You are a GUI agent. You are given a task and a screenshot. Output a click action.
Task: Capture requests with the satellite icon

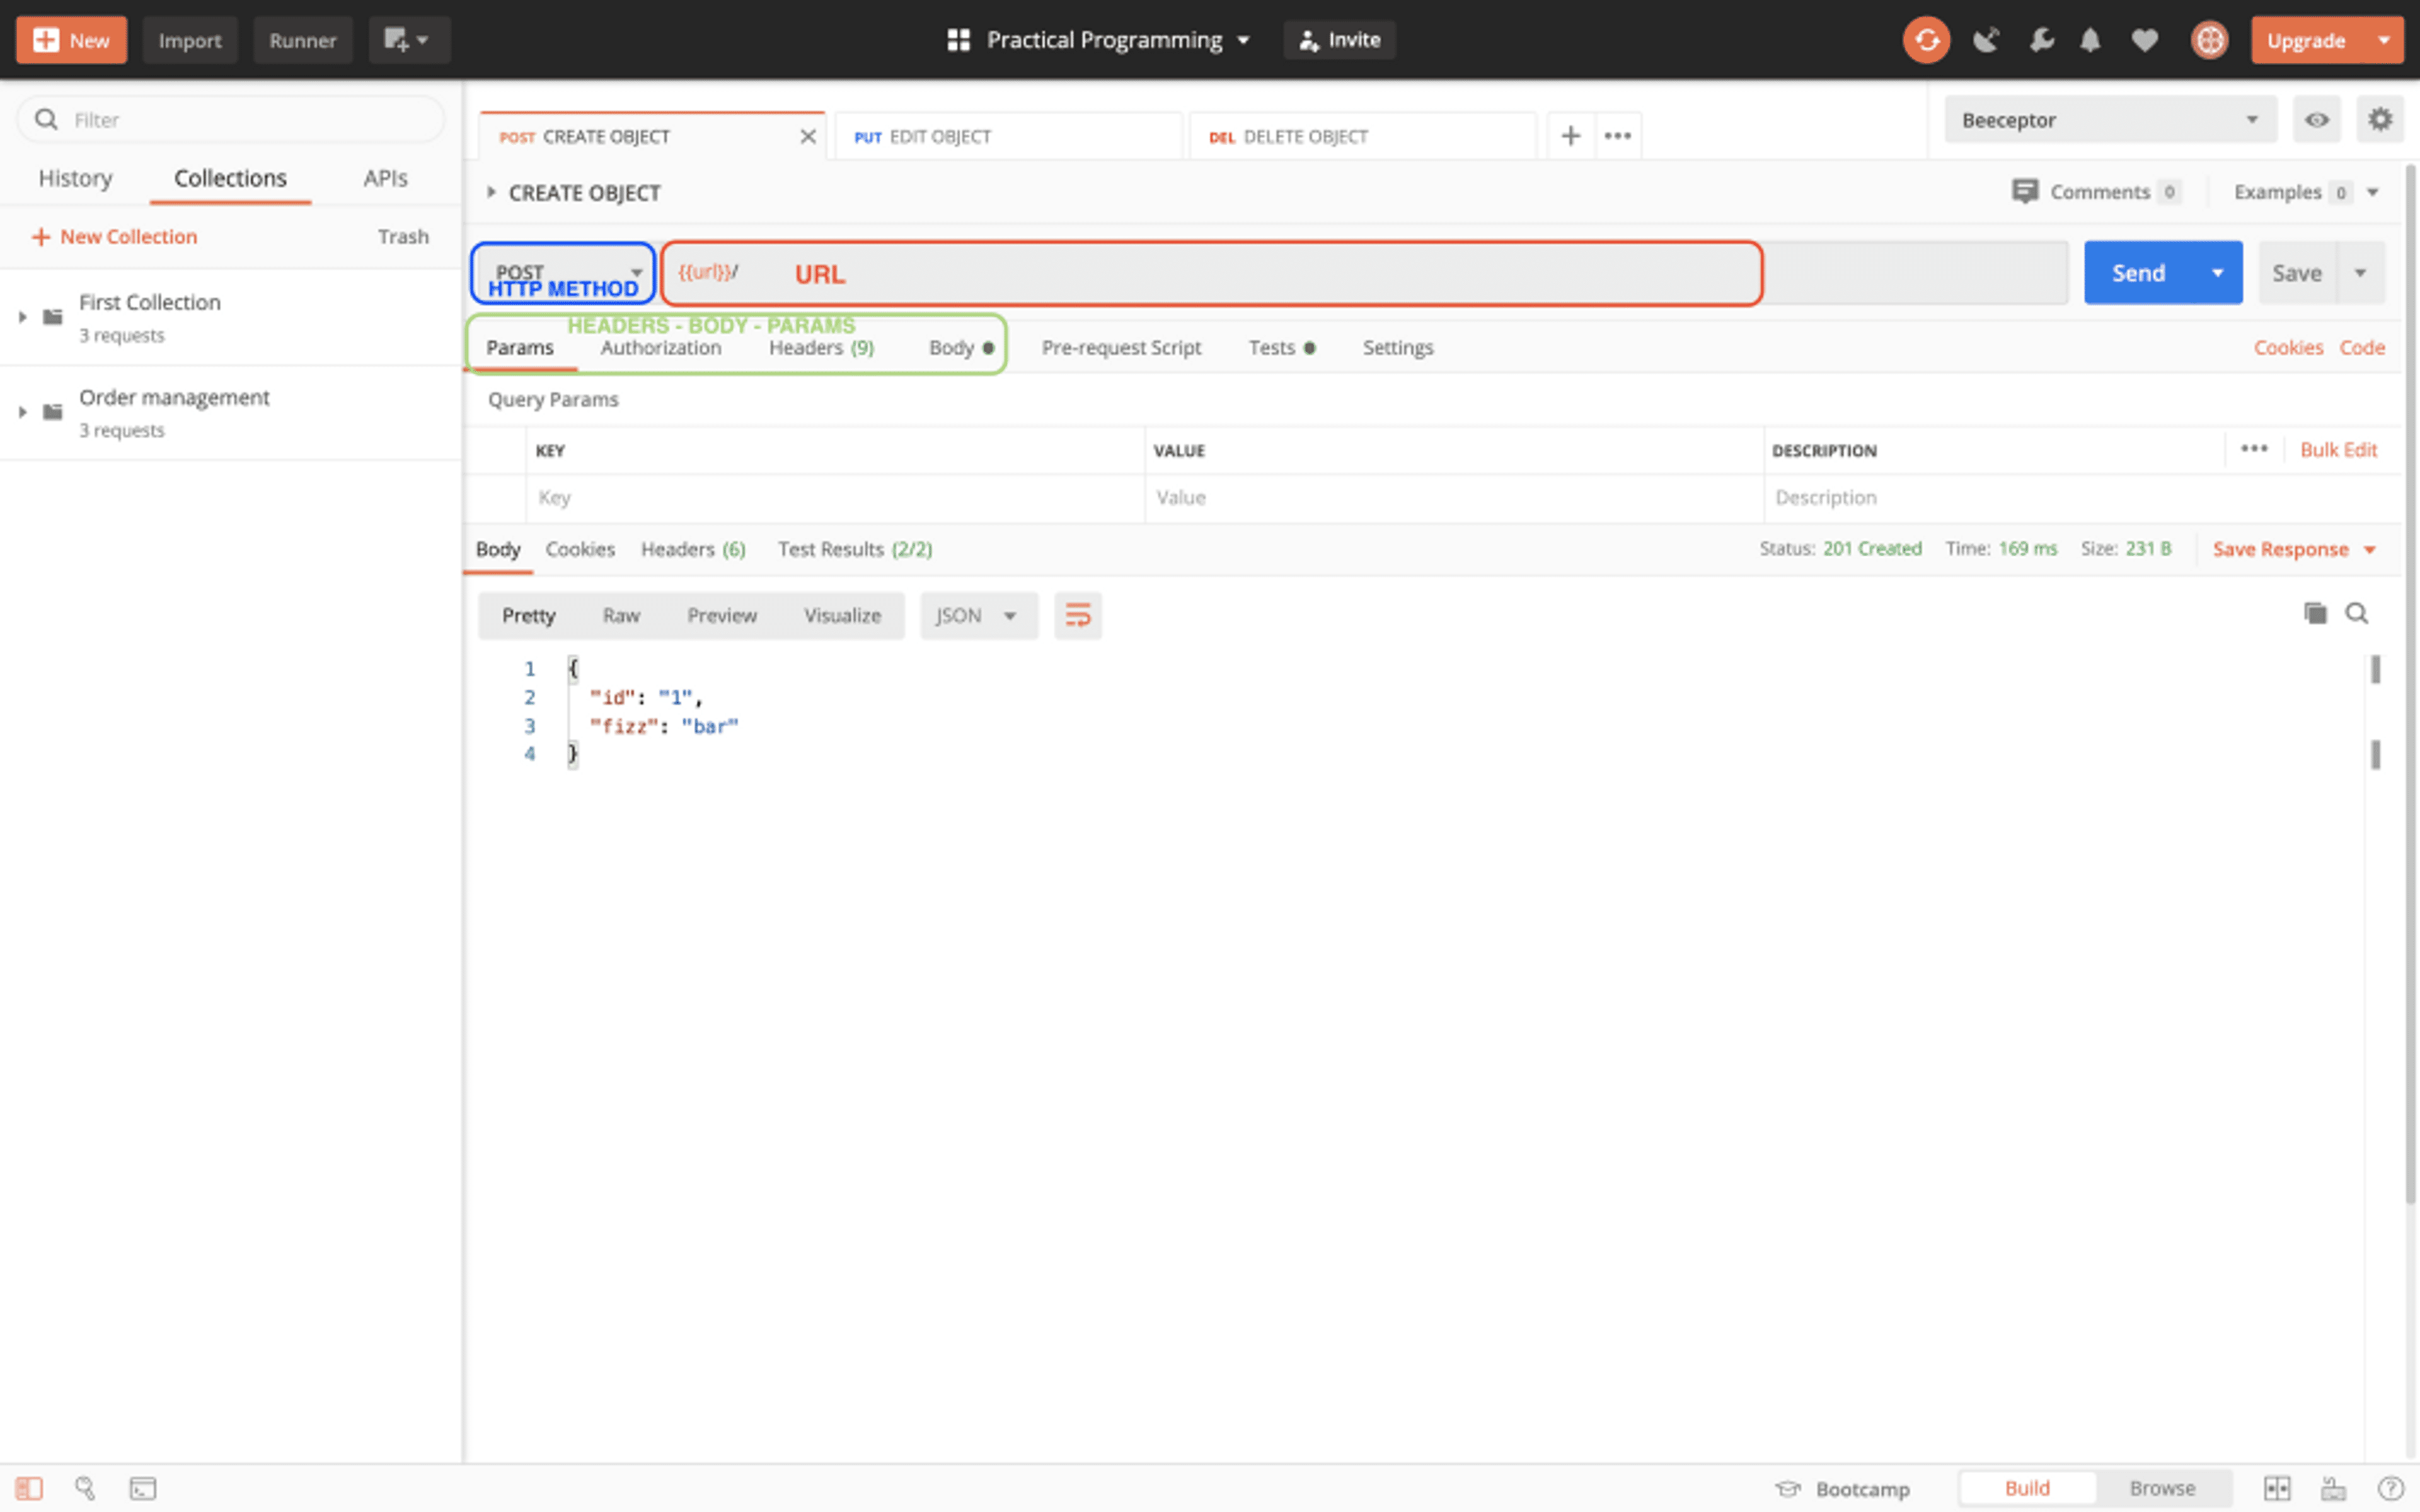[1986, 40]
